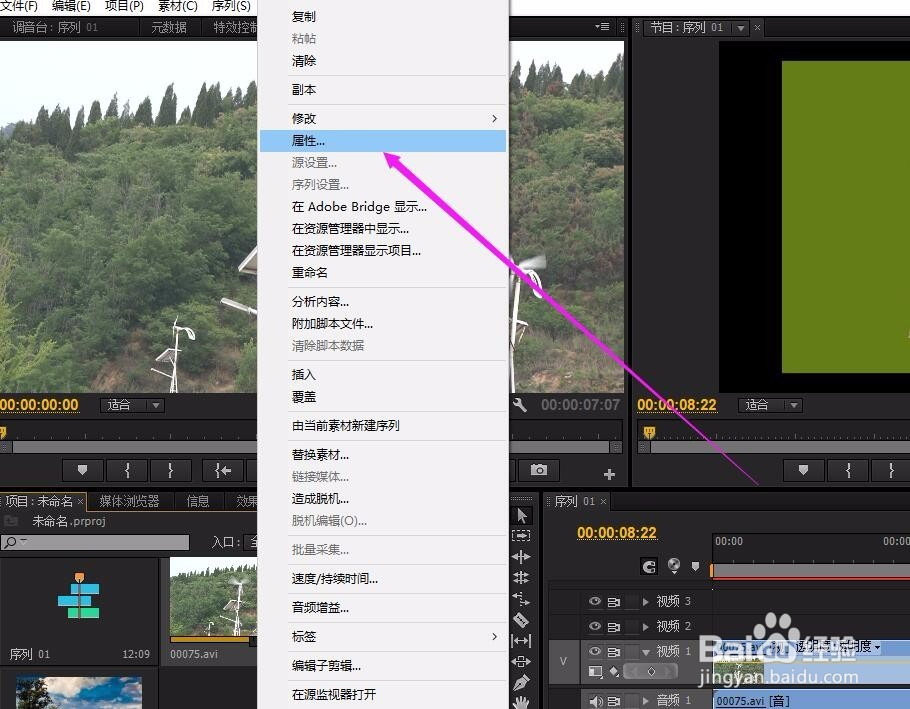
Task: Mute the 音频 1 track speaker
Action: 595,701
